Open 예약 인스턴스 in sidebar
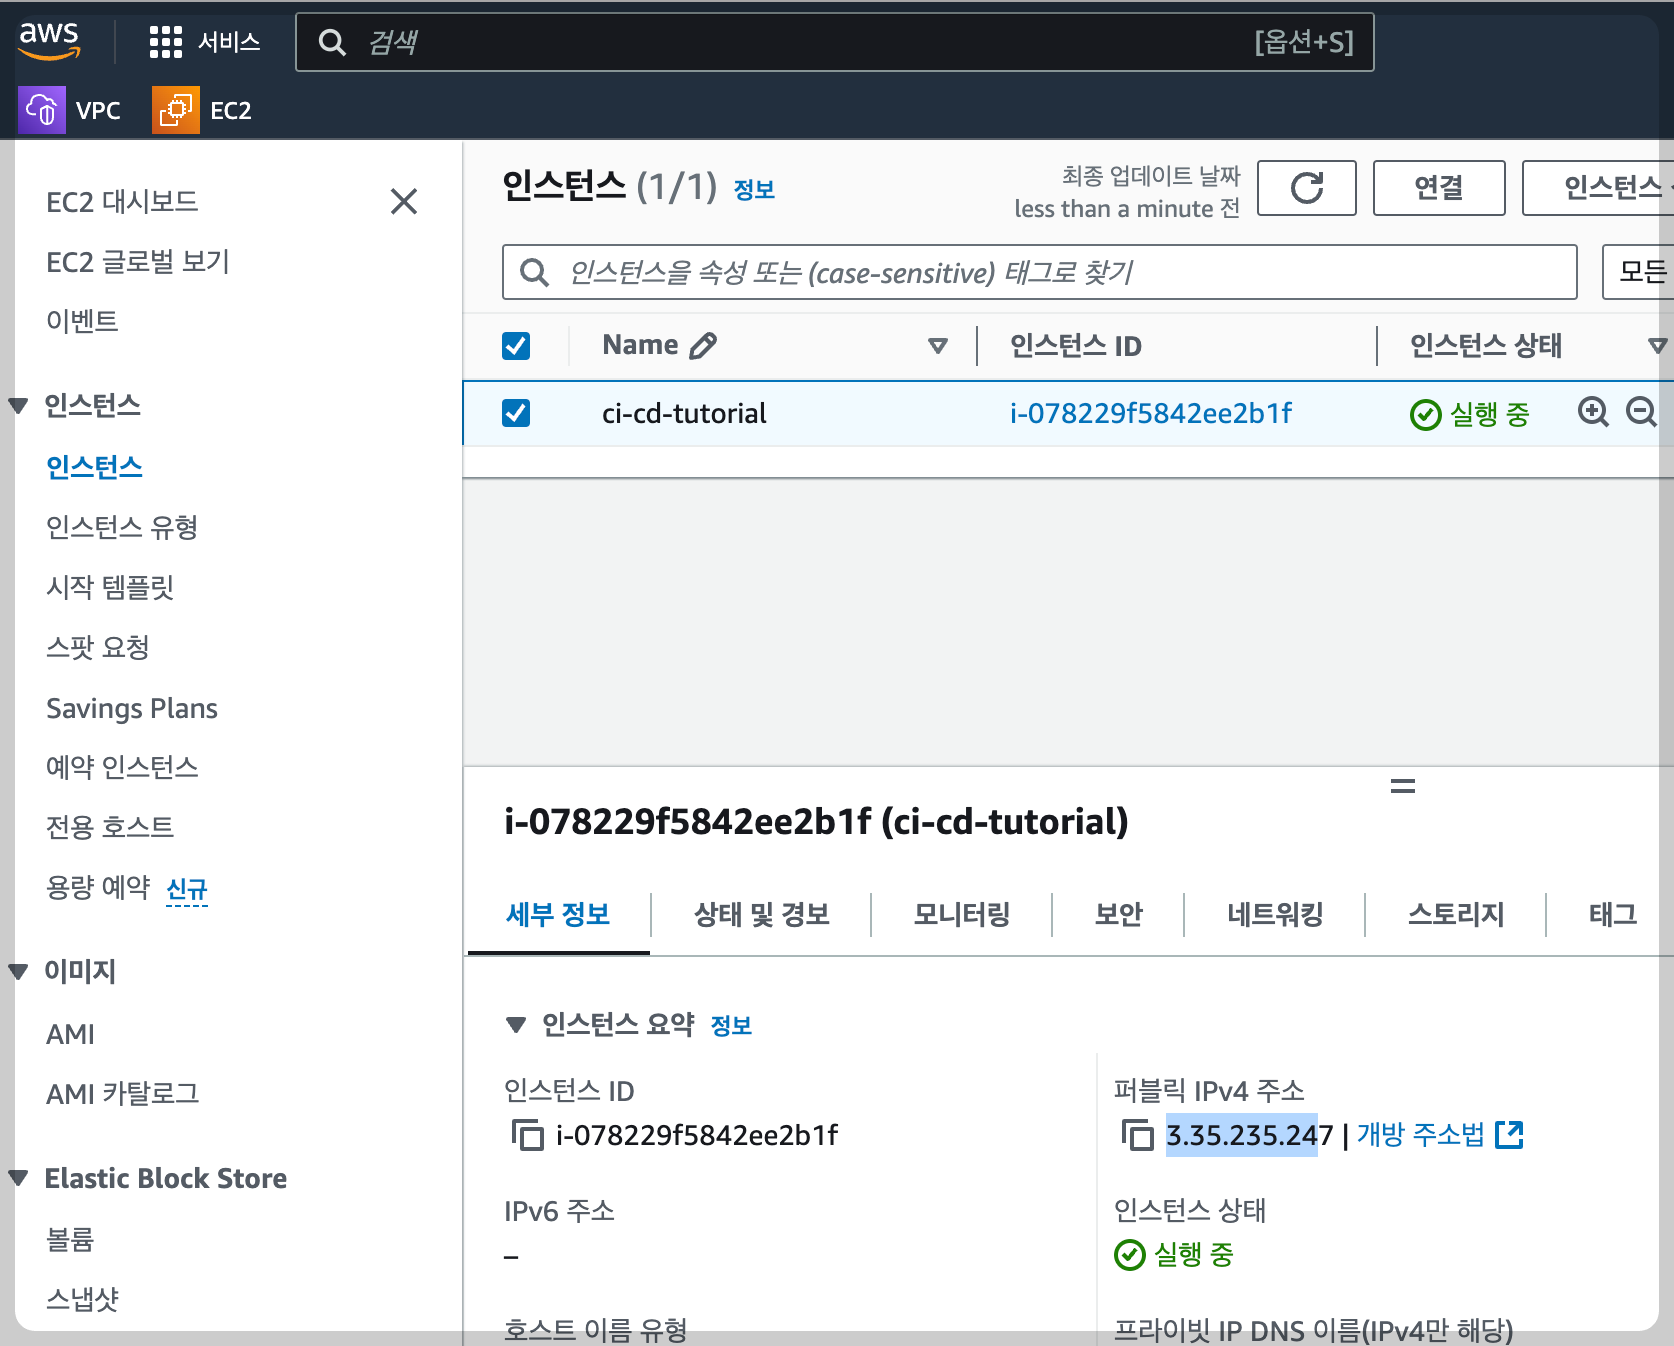1674x1346 pixels. pos(122,767)
